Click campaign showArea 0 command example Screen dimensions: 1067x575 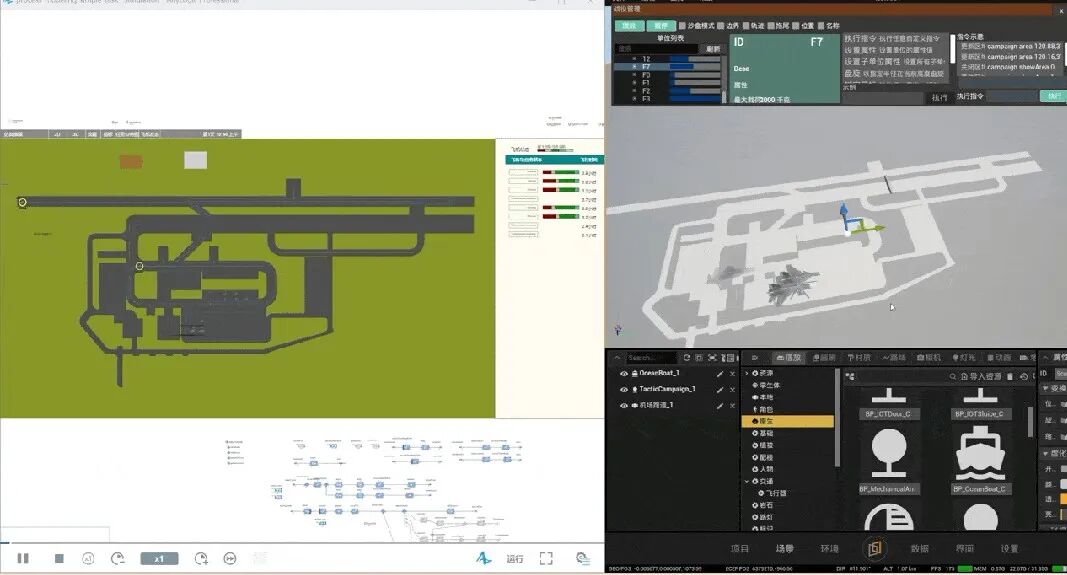coord(1008,67)
